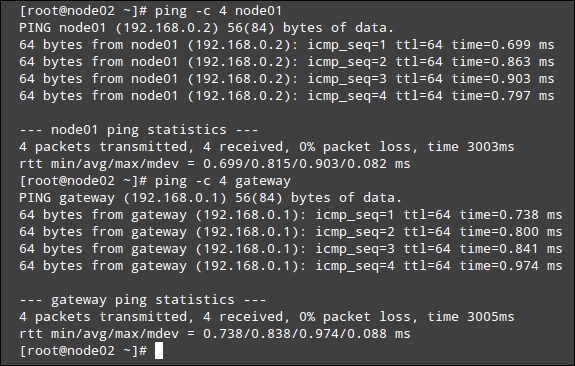This screenshot has height=366, width=575.
Task: Click the gateway reply with time=0.738 ms
Action: click(291, 215)
